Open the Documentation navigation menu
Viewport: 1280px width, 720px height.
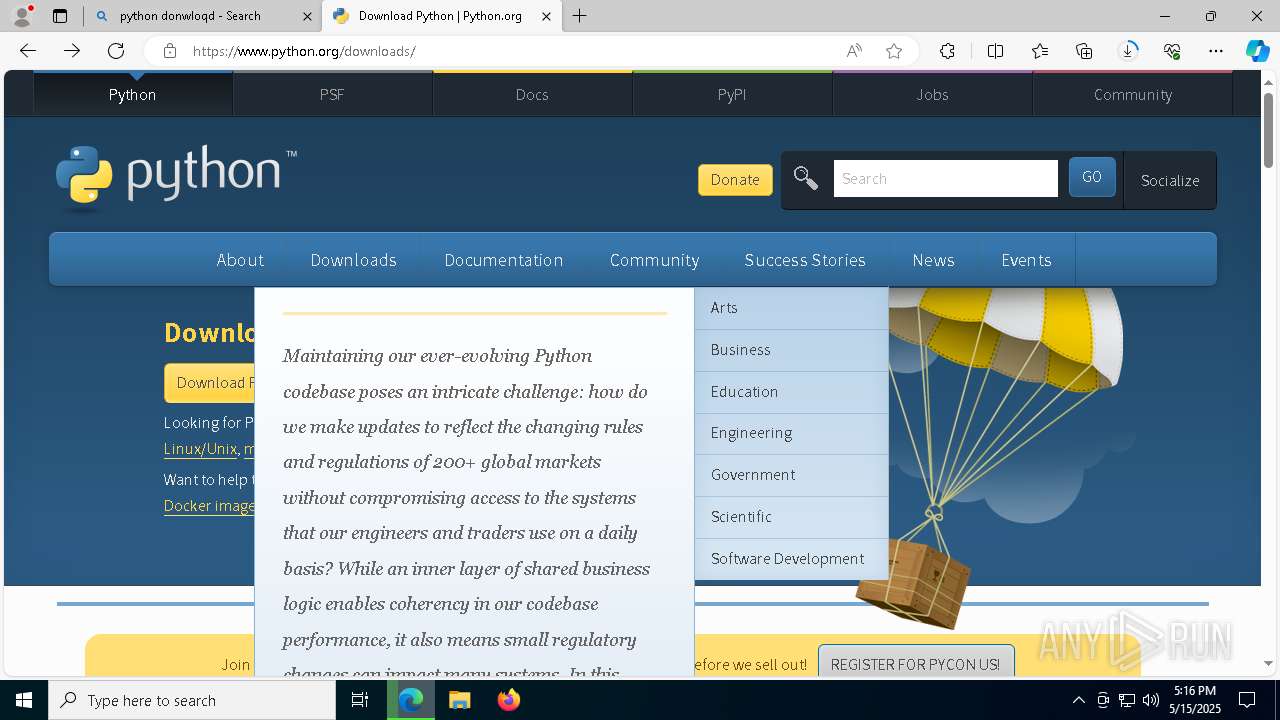[x=504, y=260]
